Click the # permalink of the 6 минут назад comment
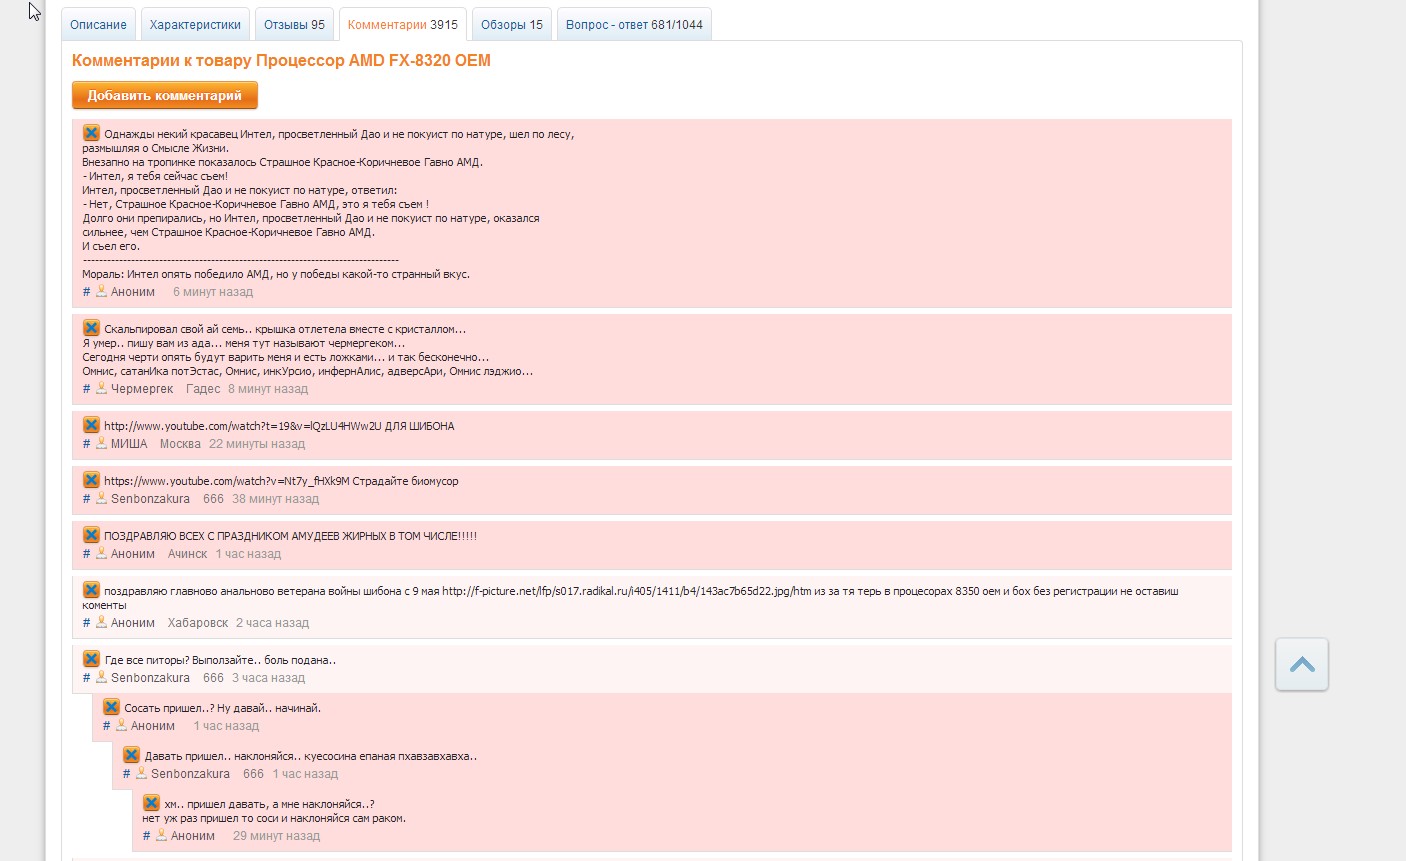 click(86, 292)
